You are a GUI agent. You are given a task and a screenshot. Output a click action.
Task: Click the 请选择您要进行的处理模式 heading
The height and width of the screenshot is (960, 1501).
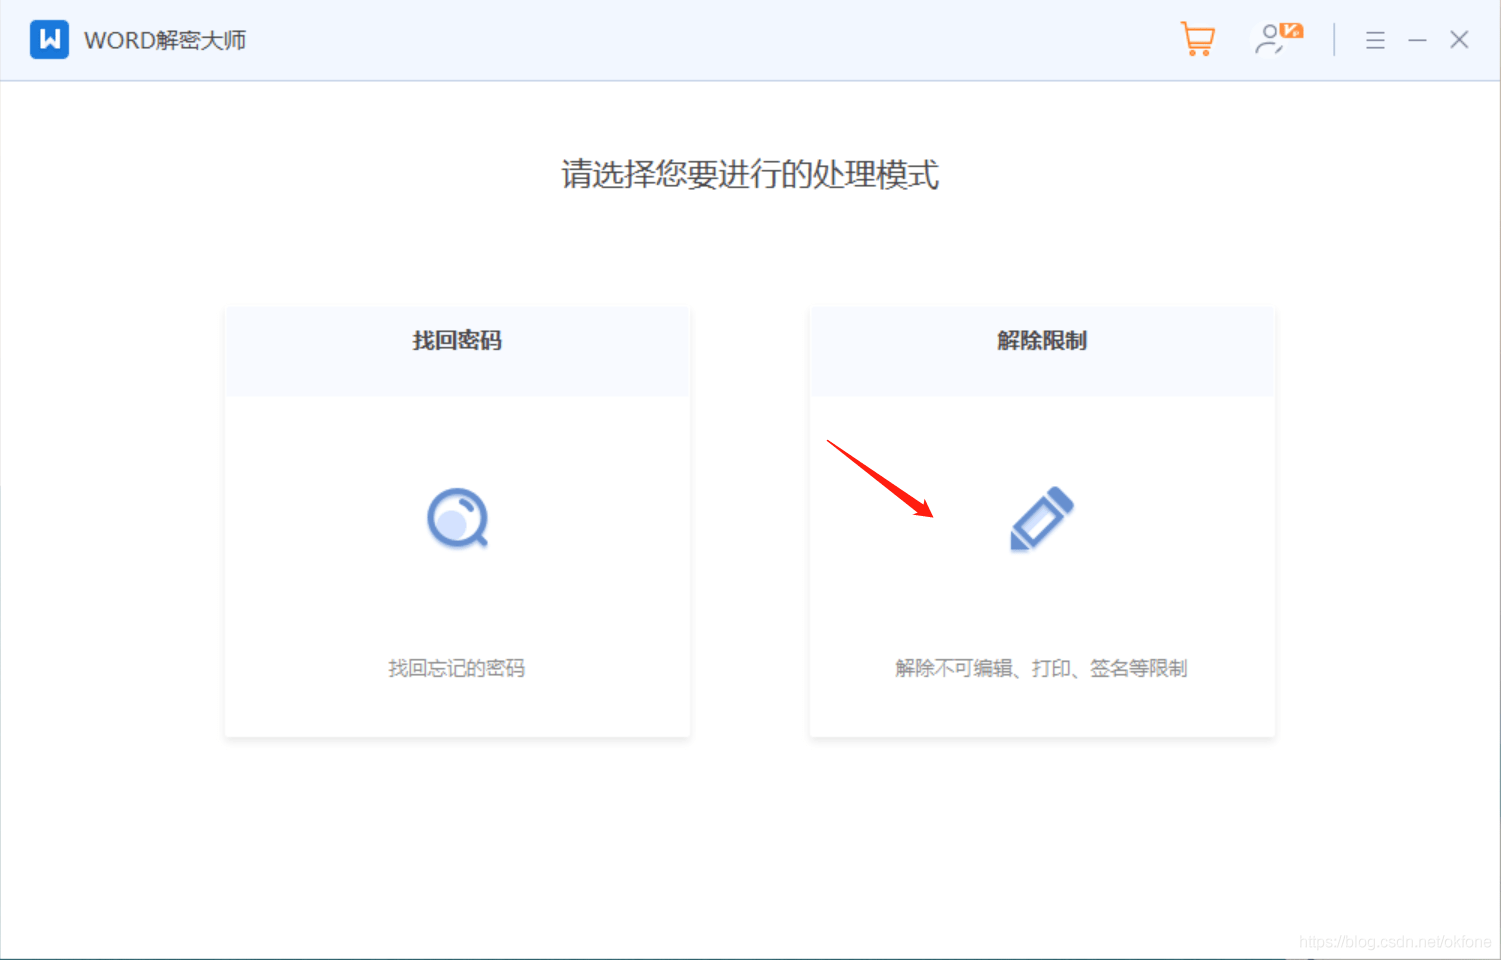(x=750, y=175)
